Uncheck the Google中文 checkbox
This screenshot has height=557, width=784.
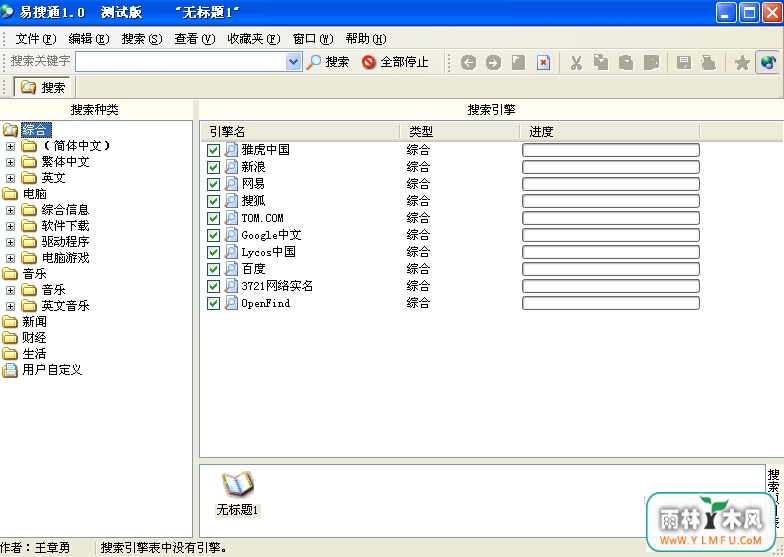[x=214, y=235]
